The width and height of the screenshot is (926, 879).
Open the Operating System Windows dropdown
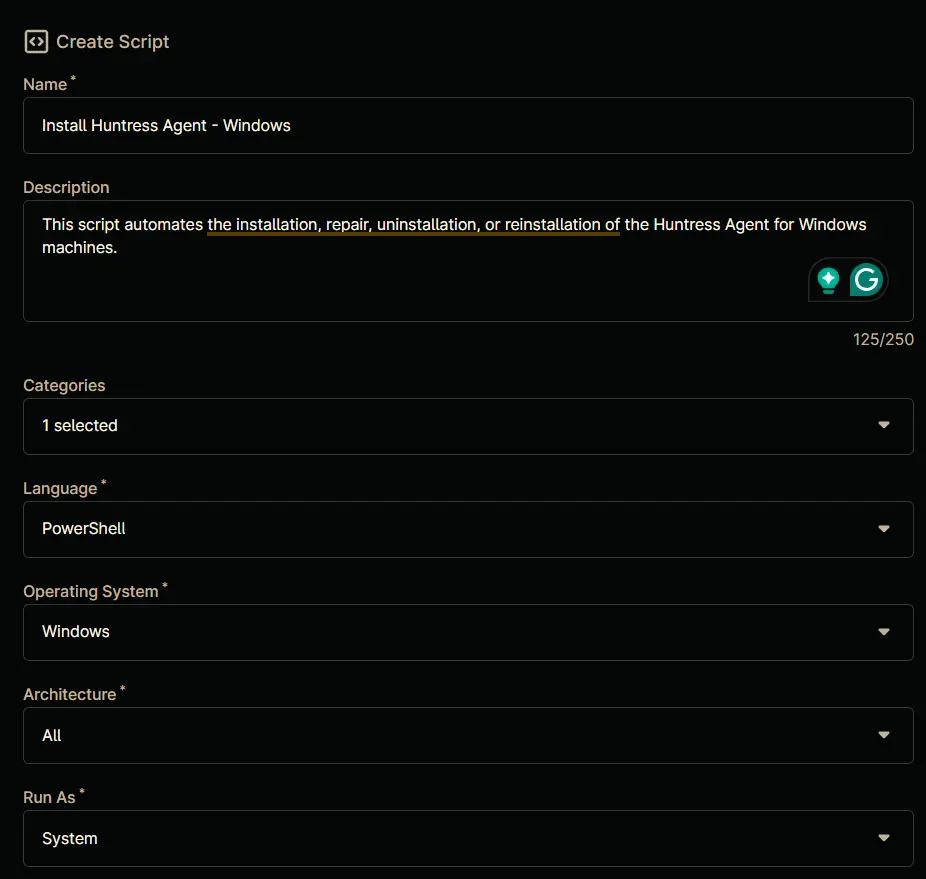tap(468, 632)
